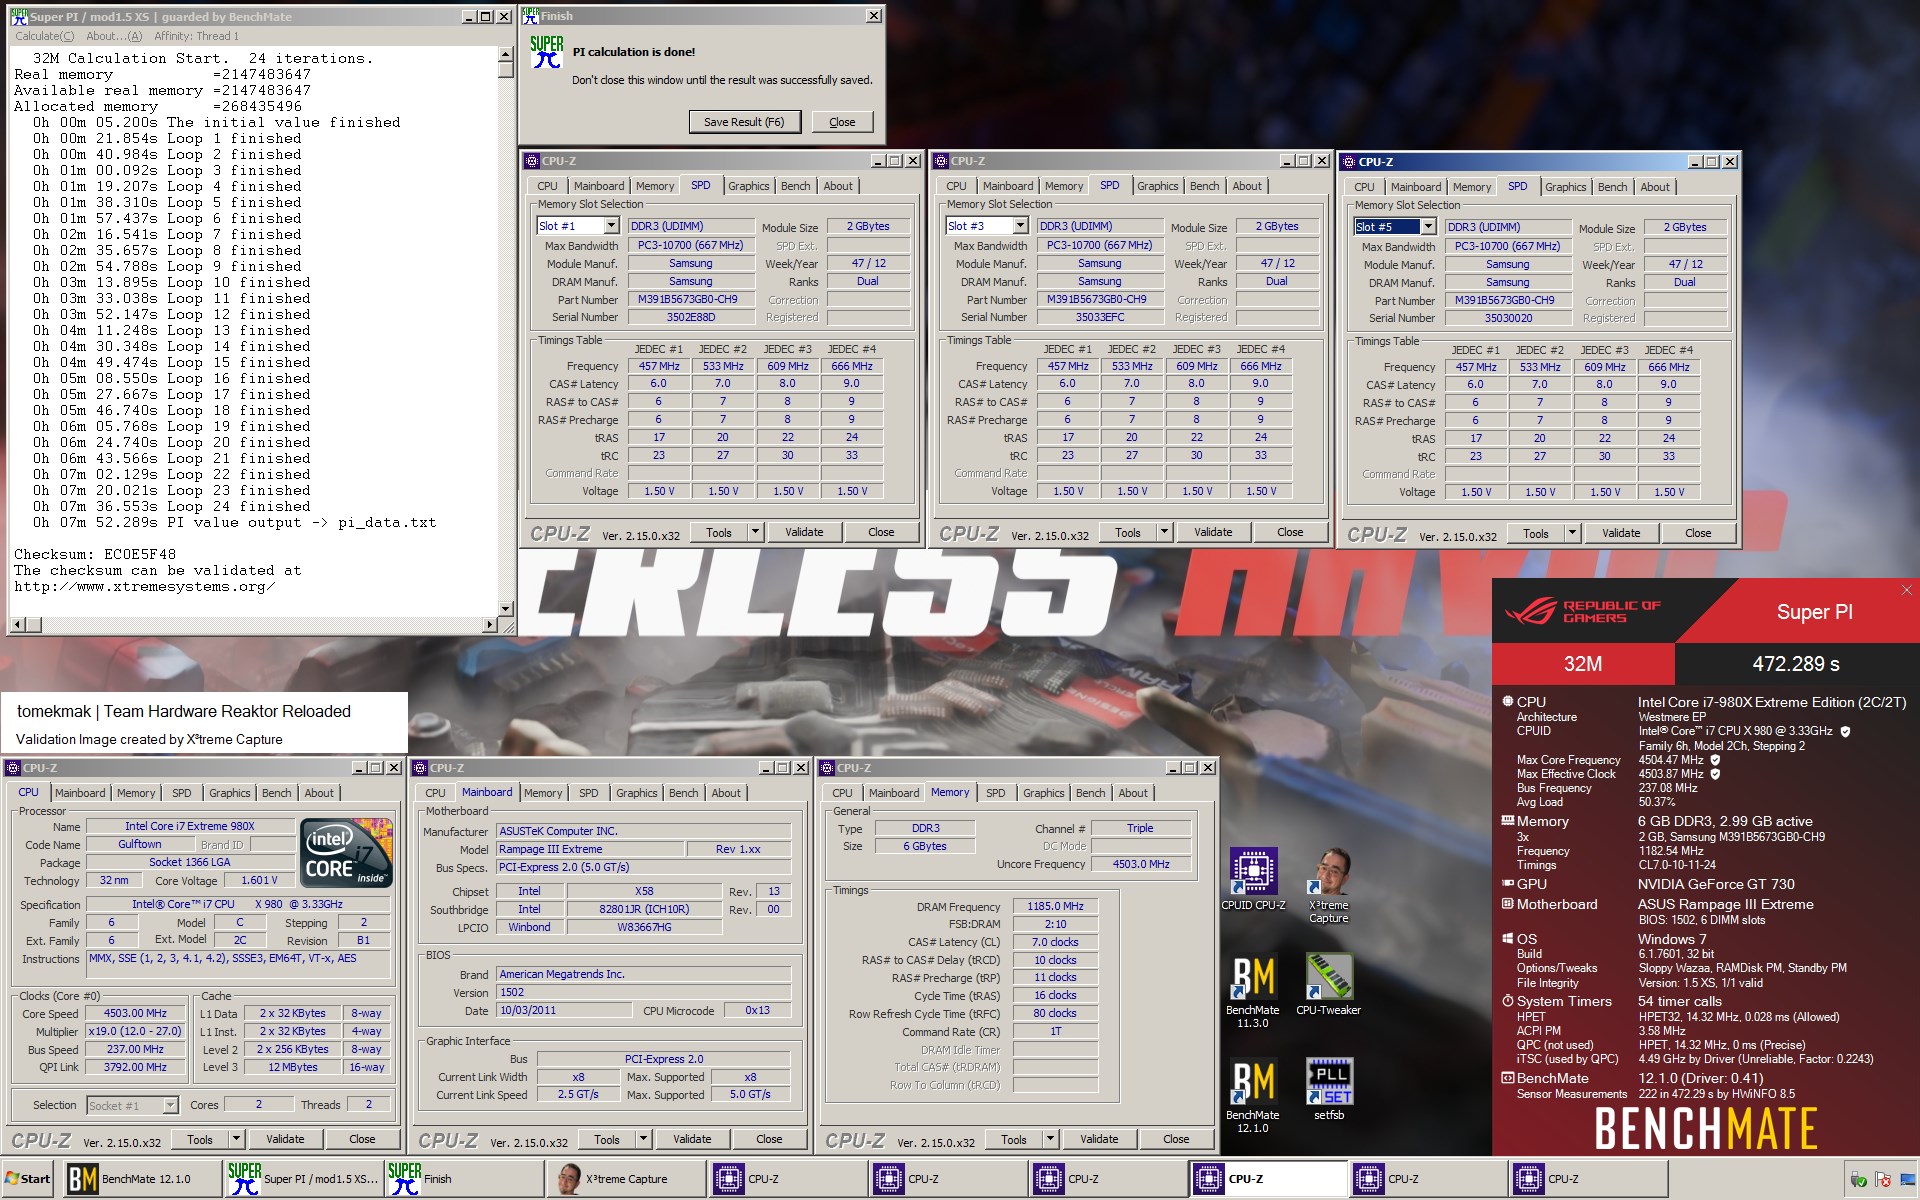Open the BenchMate 12.1.0 desktop icon
This screenshot has height=1200, width=1920.
(1253, 1083)
